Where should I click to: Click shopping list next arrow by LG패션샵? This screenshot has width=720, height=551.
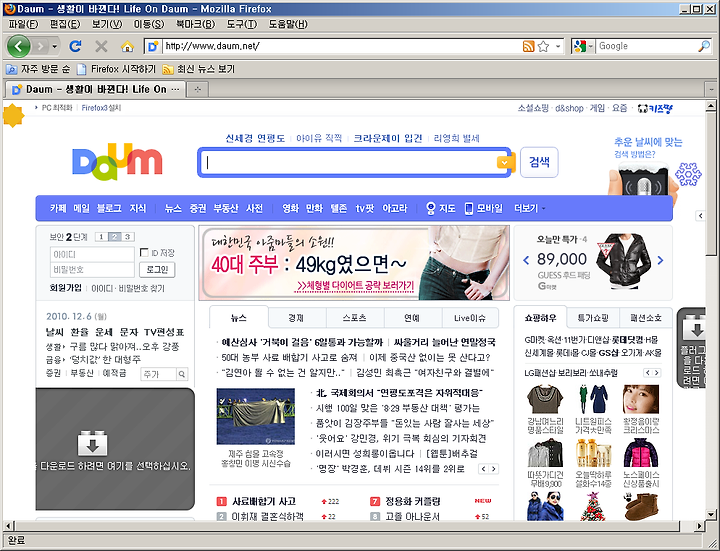click(657, 373)
